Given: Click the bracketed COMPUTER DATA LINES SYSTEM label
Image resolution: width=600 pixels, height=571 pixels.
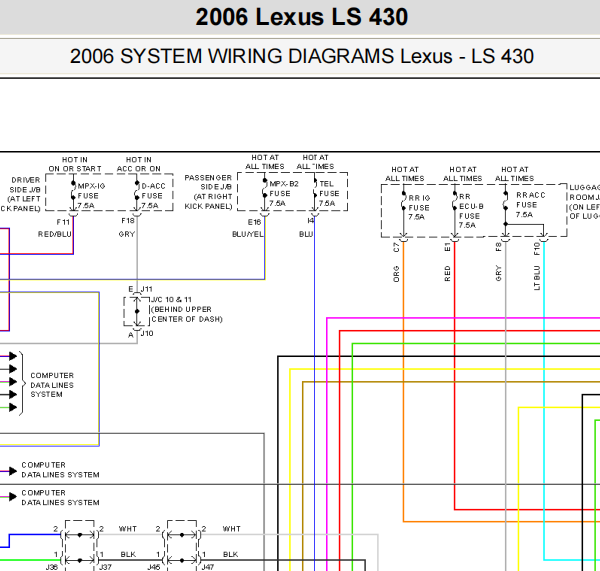Looking at the screenshot, I should 52,385.
